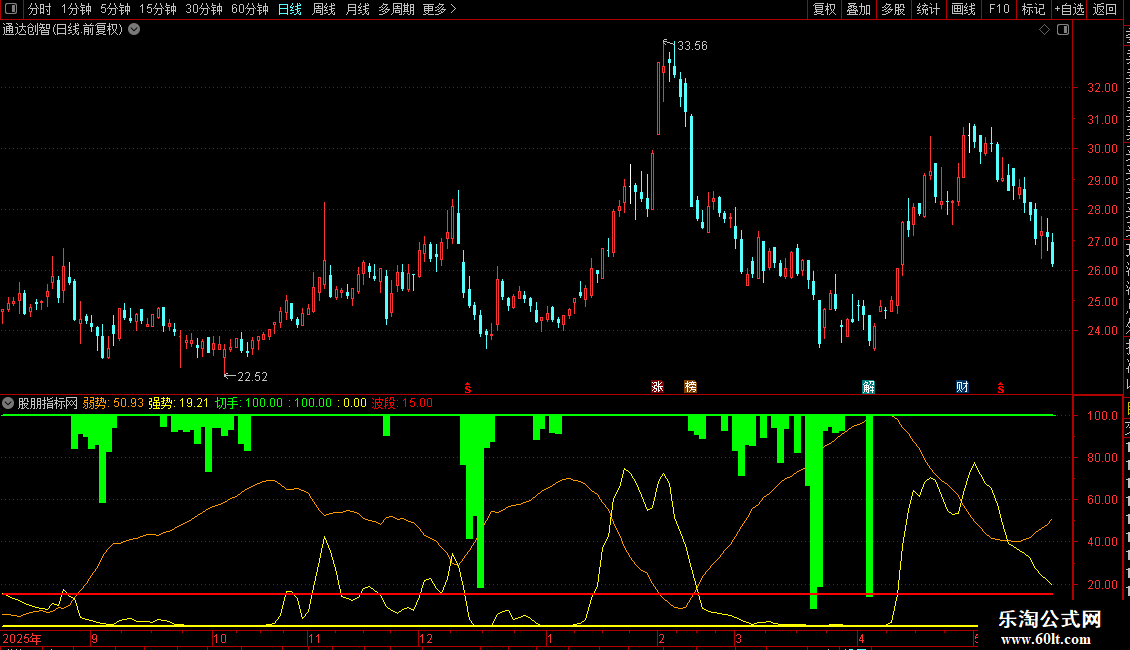Switch to 周线 weekly chart
The image size is (1130, 650).
coord(324,9)
